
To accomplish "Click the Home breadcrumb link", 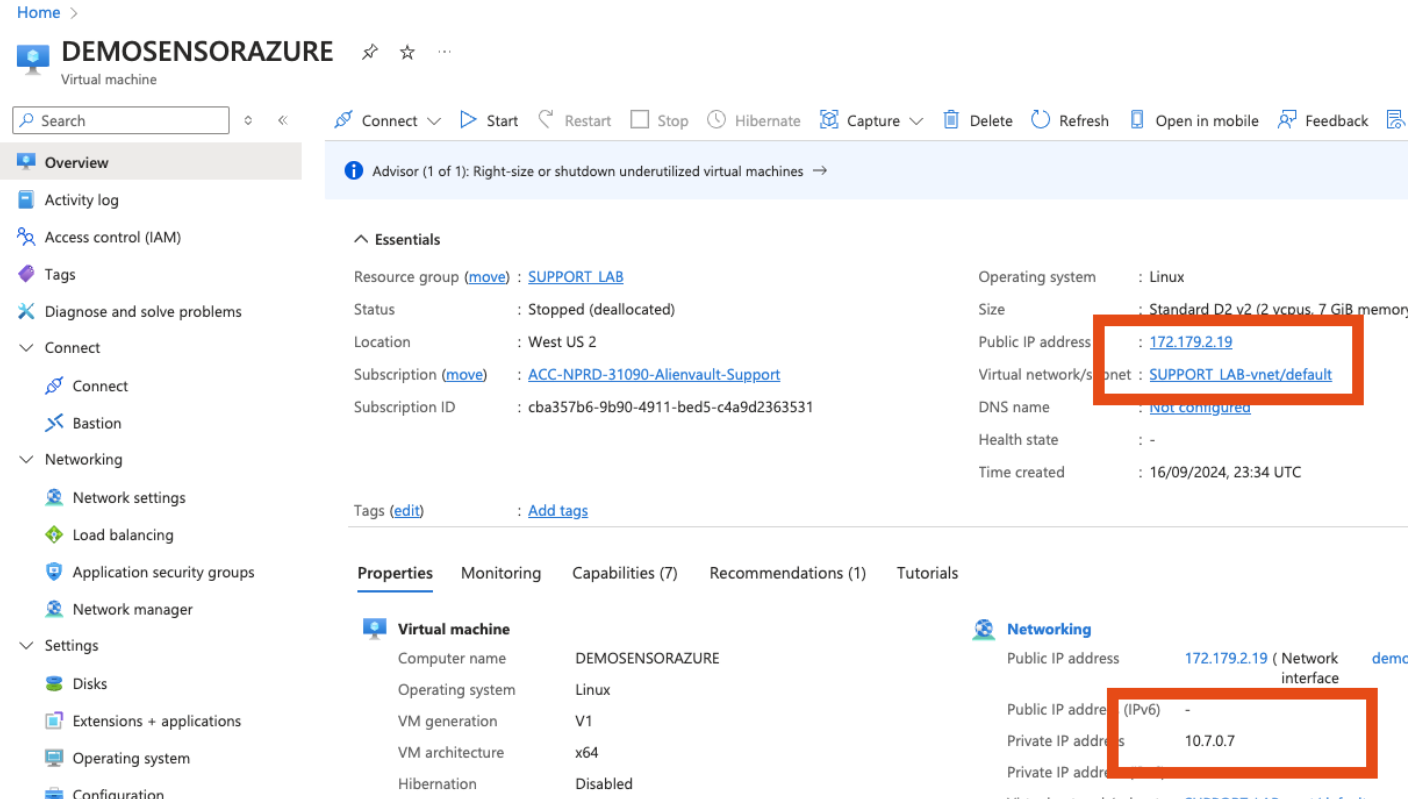I will point(39,13).
